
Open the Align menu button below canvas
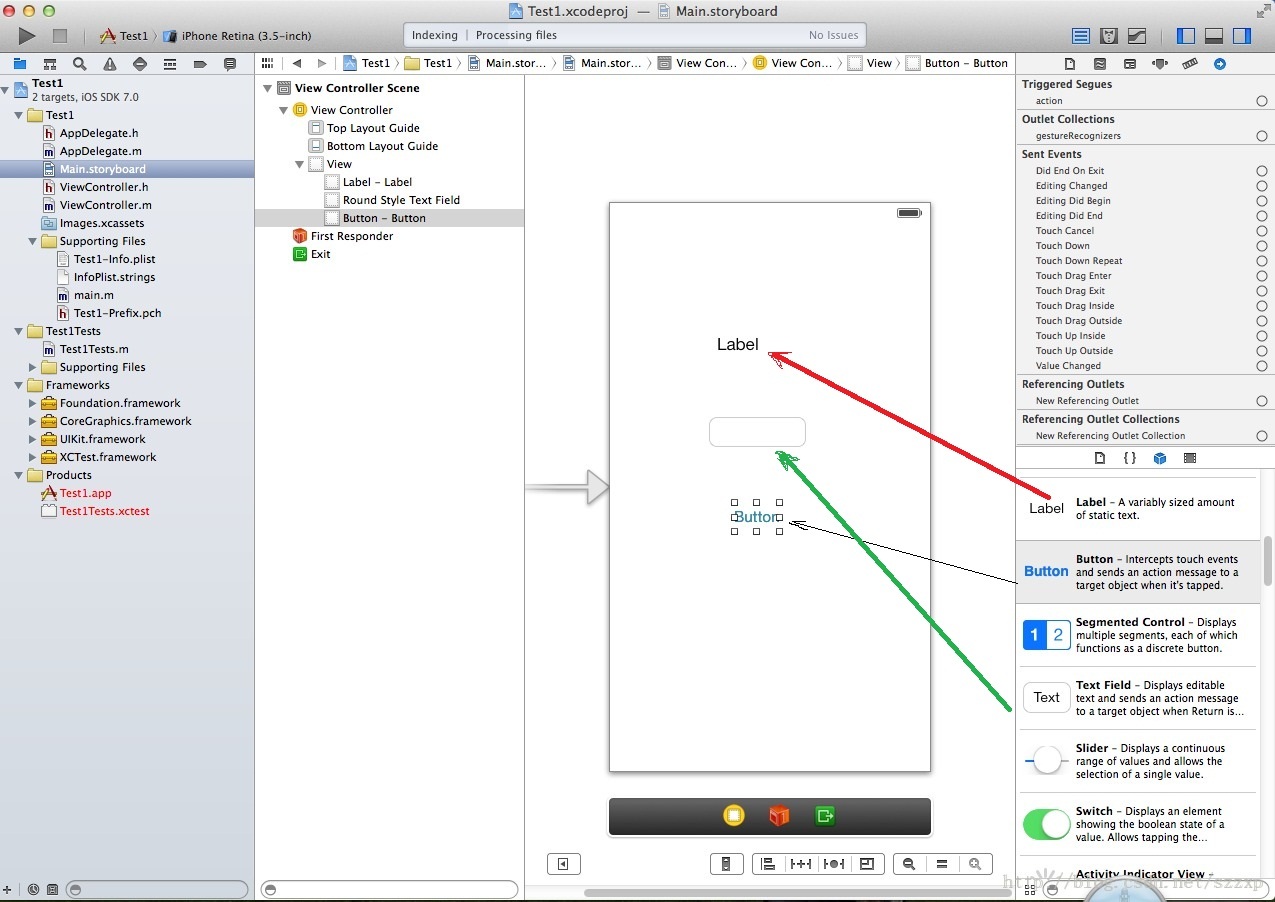(x=768, y=864)
